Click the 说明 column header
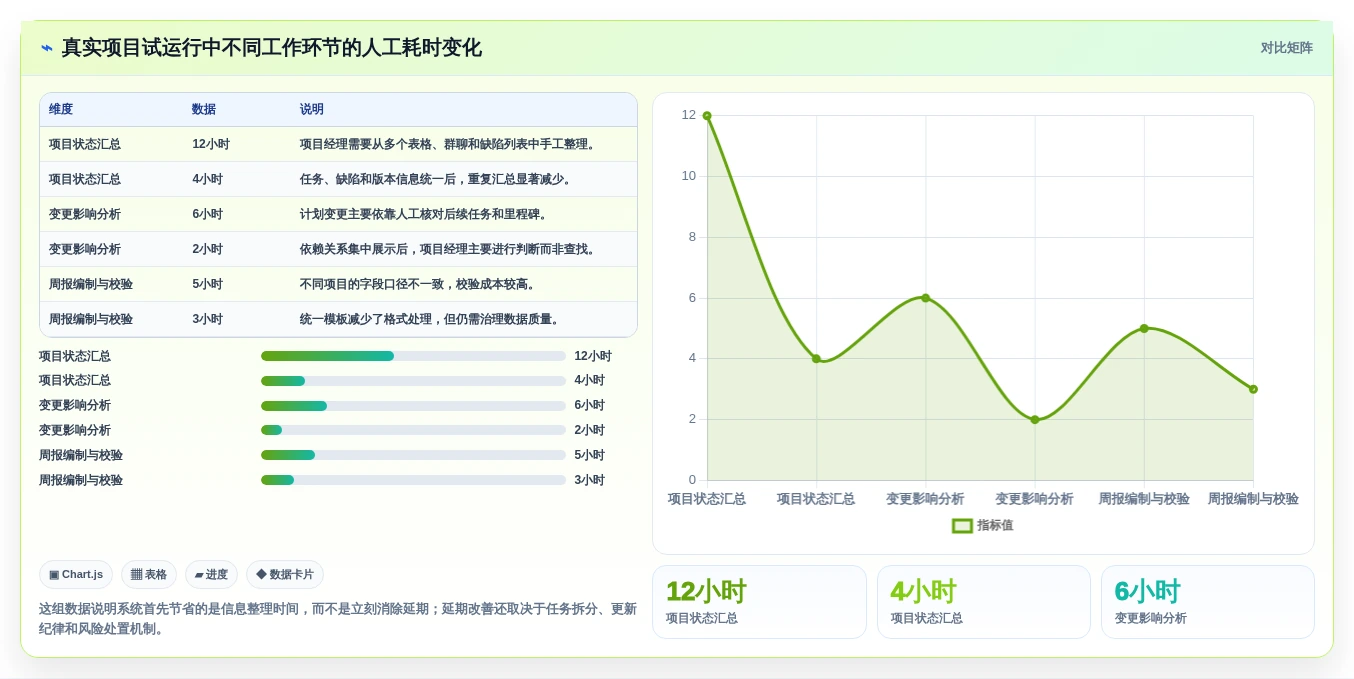 tap(312, 109)
